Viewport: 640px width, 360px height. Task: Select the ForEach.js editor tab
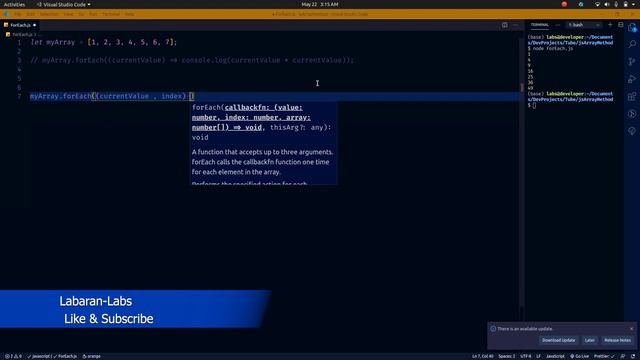pyautogui.click(x=20, y=25)
